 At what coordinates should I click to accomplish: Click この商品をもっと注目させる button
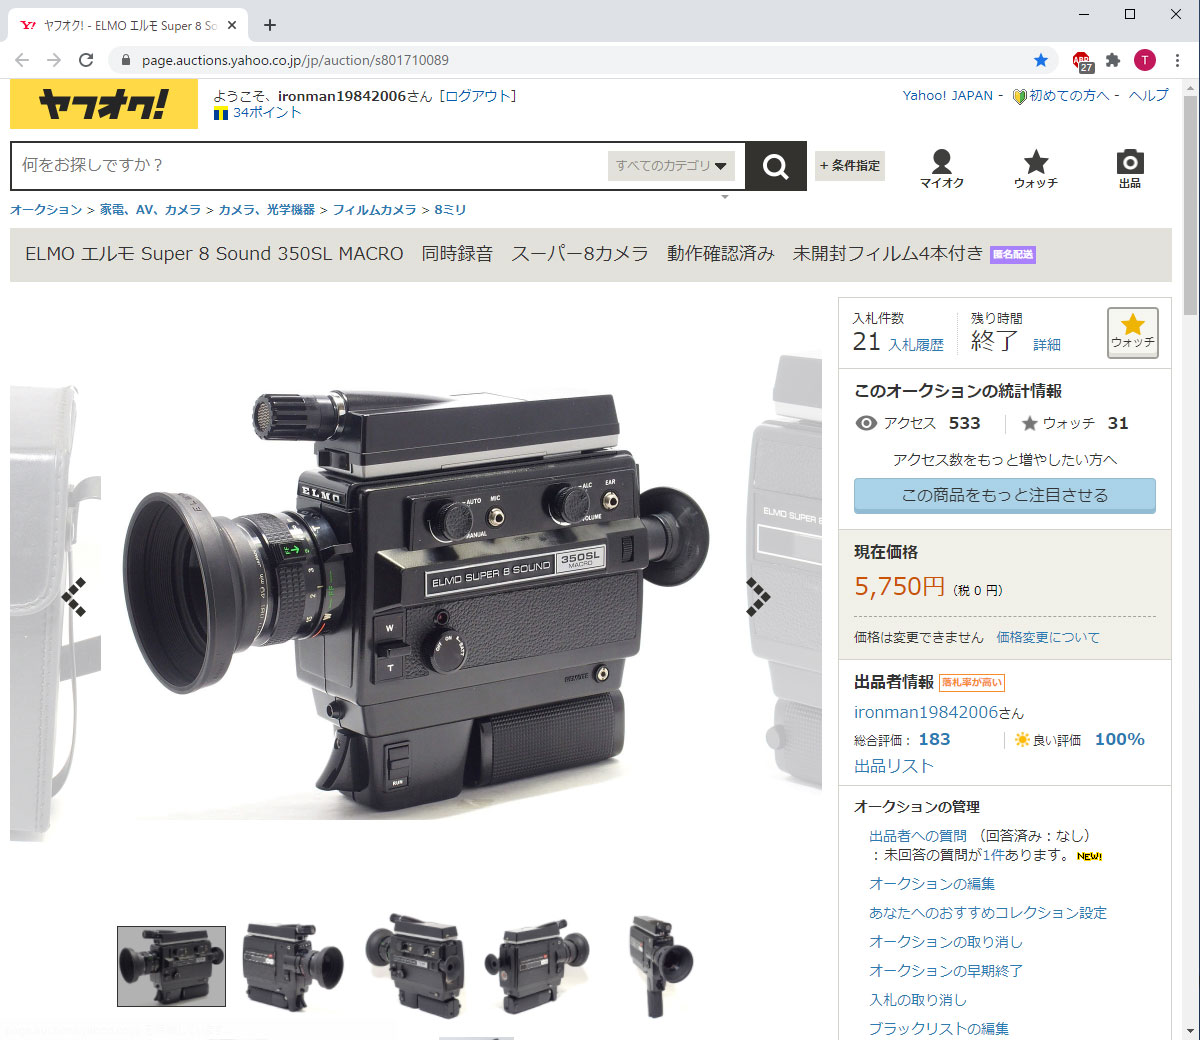[x=1004, y=495]
